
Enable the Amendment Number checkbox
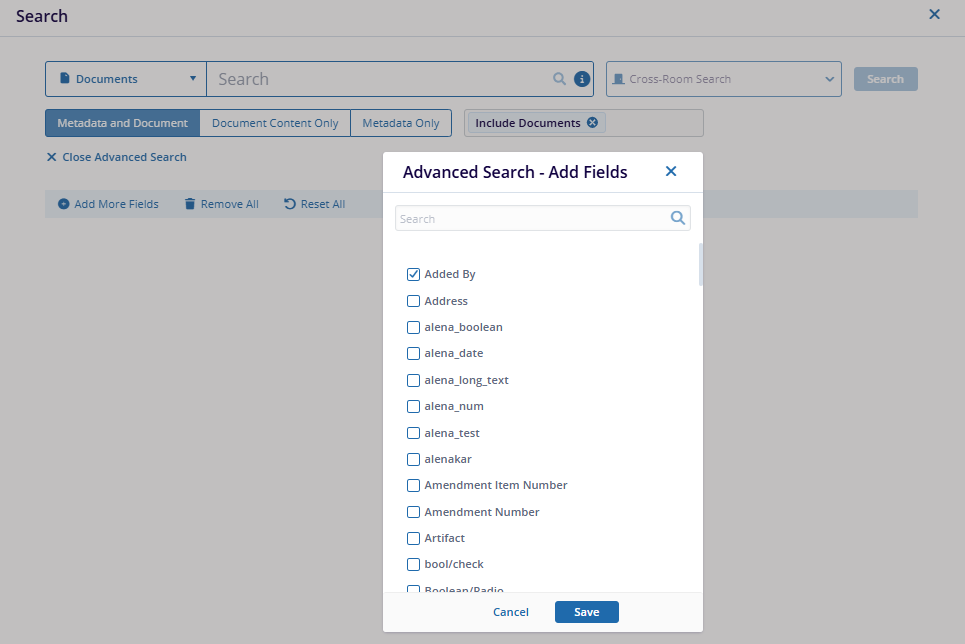click(x=413, y=512)
